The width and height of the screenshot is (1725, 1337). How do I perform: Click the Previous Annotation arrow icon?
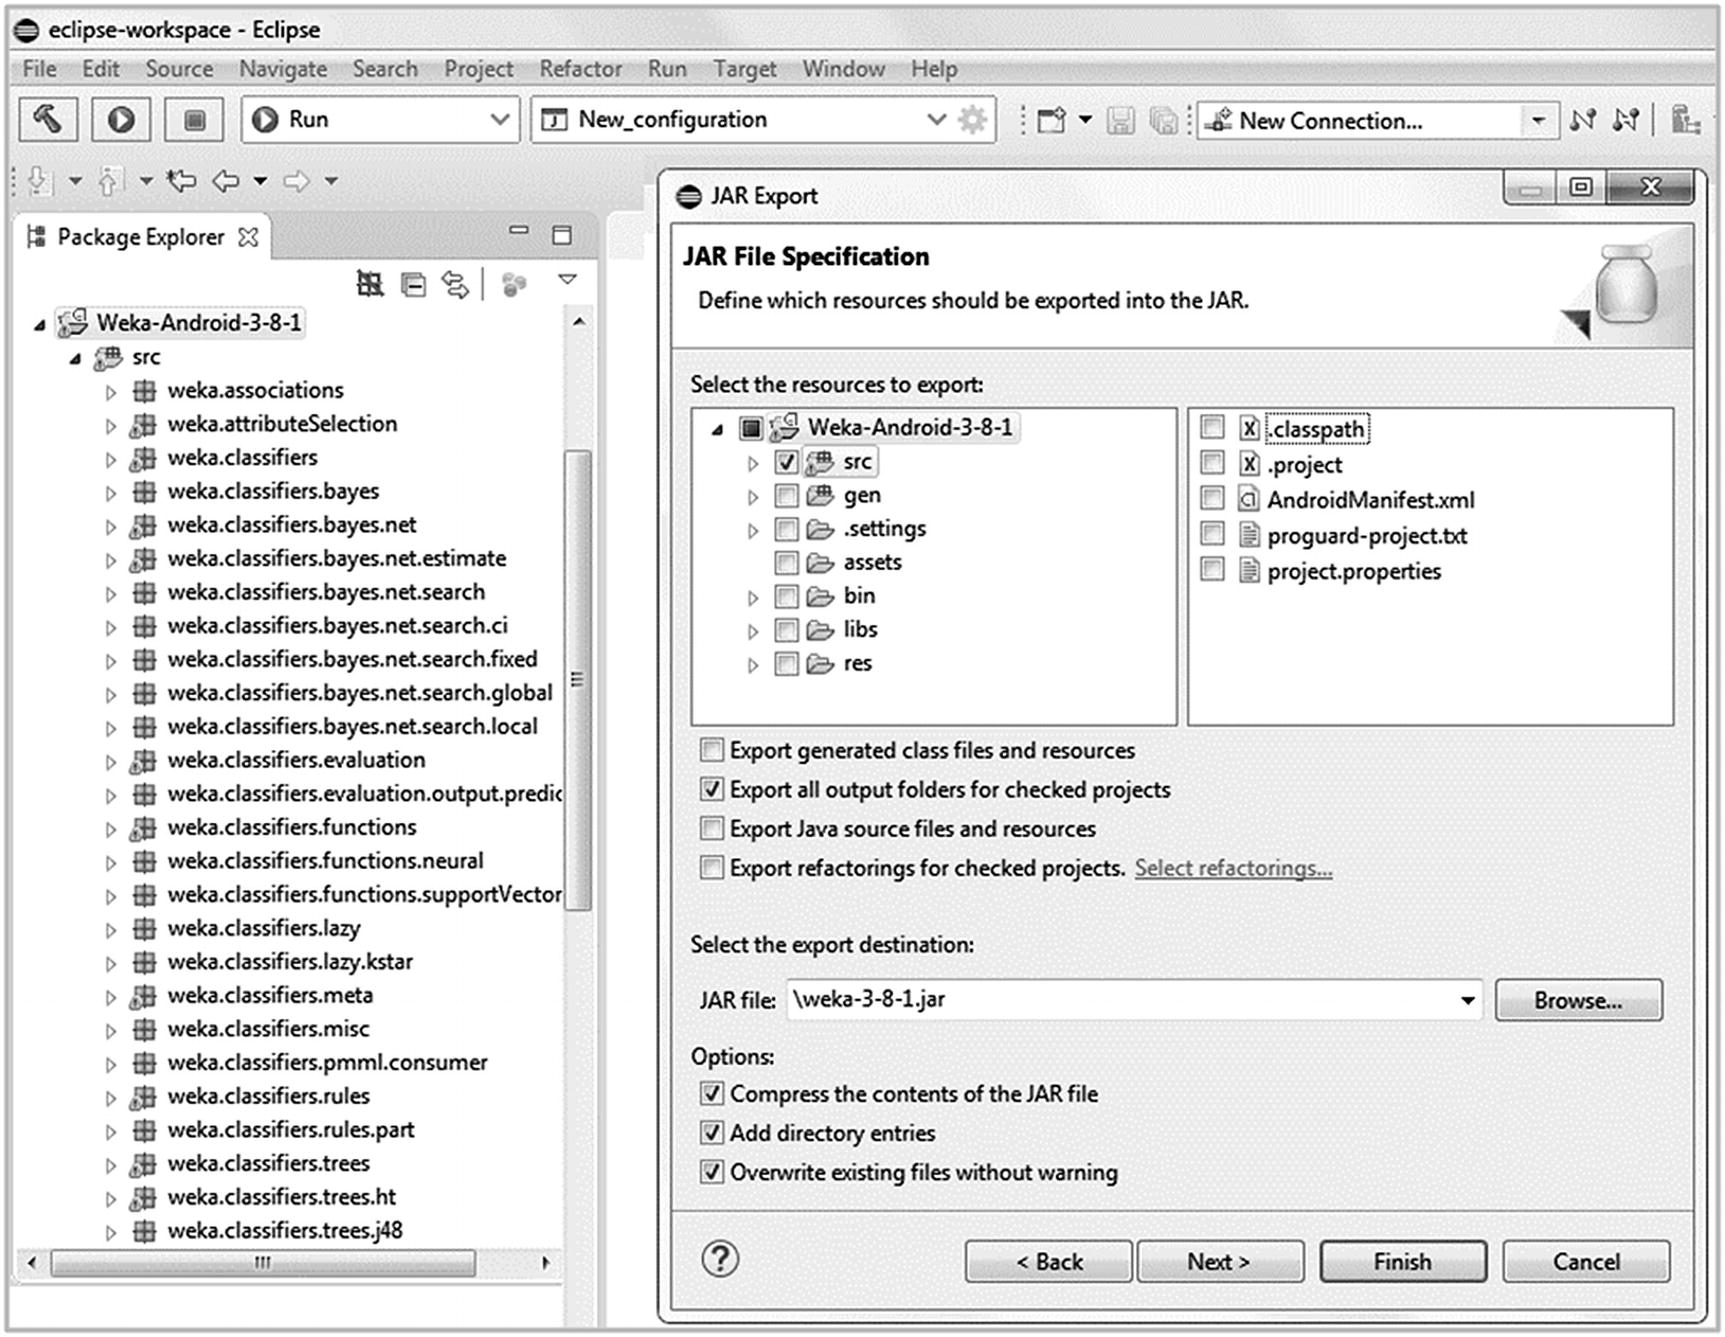(x=109, y=181)
